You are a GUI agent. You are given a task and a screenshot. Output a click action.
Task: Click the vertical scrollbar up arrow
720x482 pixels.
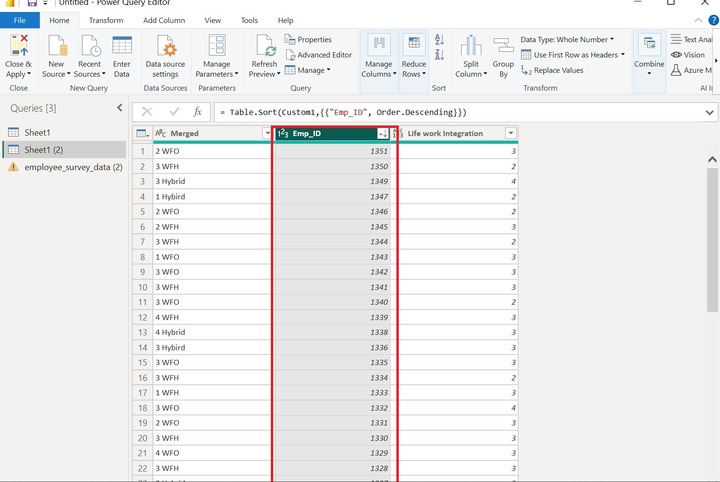coord(712,160)
